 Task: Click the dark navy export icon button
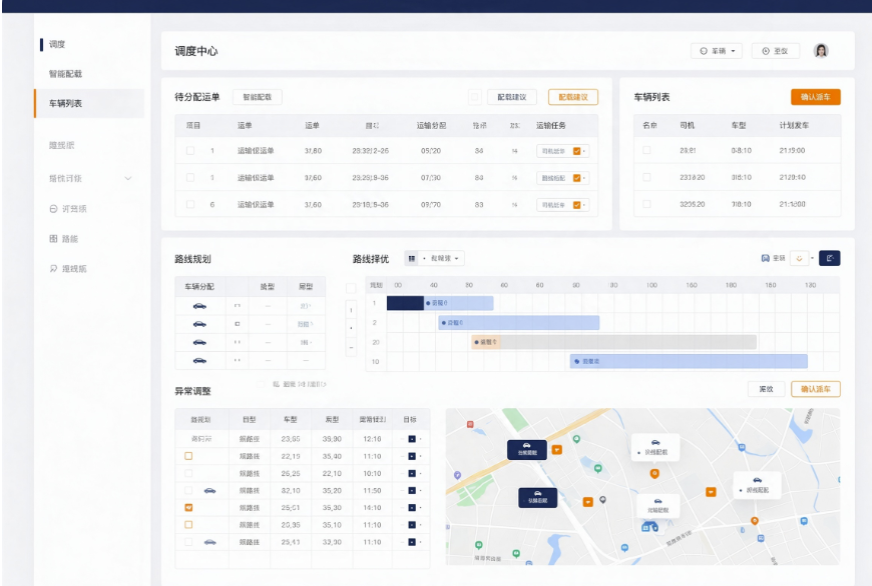830,258
